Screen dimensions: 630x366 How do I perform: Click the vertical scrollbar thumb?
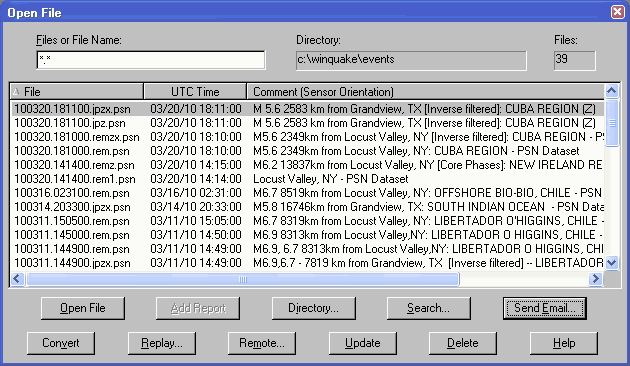pos(612,123)
